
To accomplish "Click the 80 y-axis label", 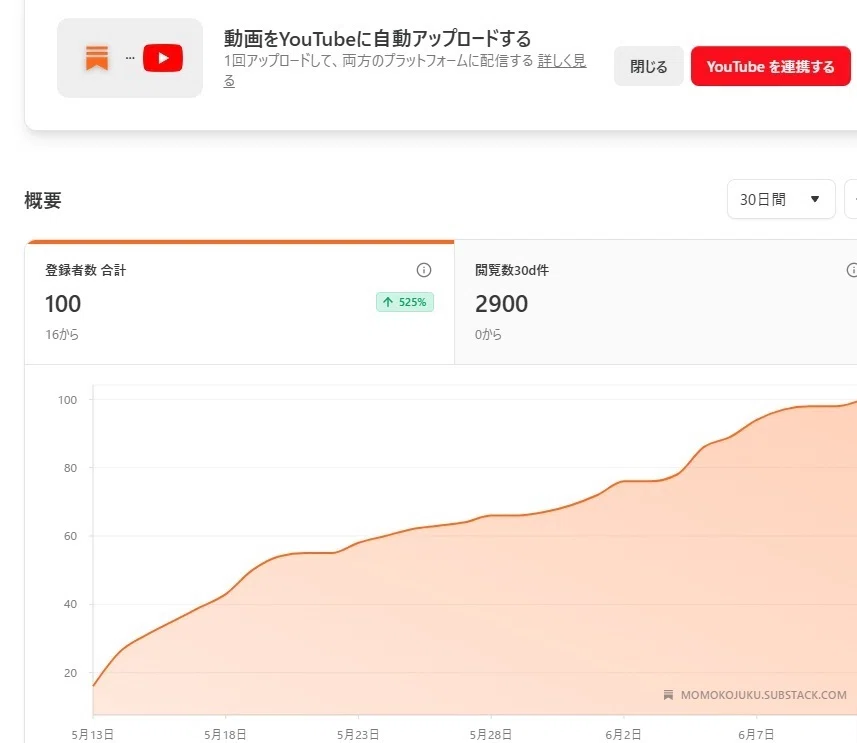I will (x=71, y=468).
